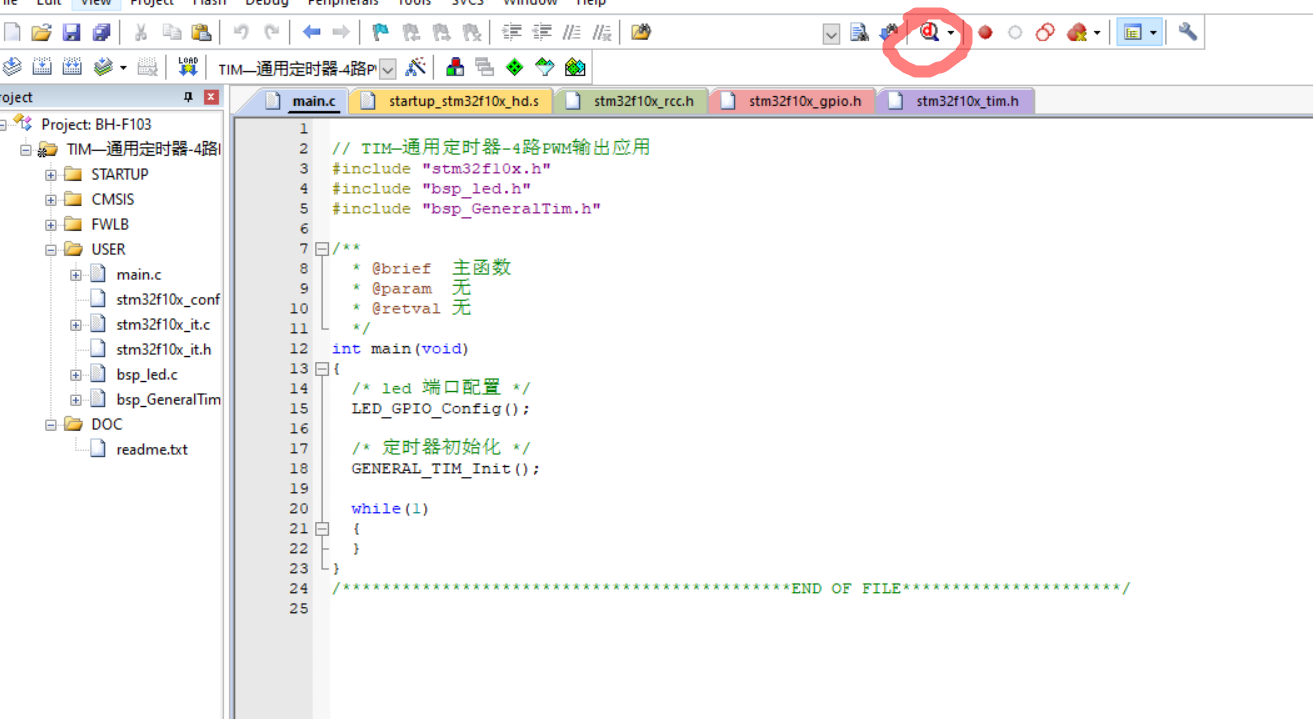
Task: Expand the CMSIS folder
Action: tap(51, 199)
